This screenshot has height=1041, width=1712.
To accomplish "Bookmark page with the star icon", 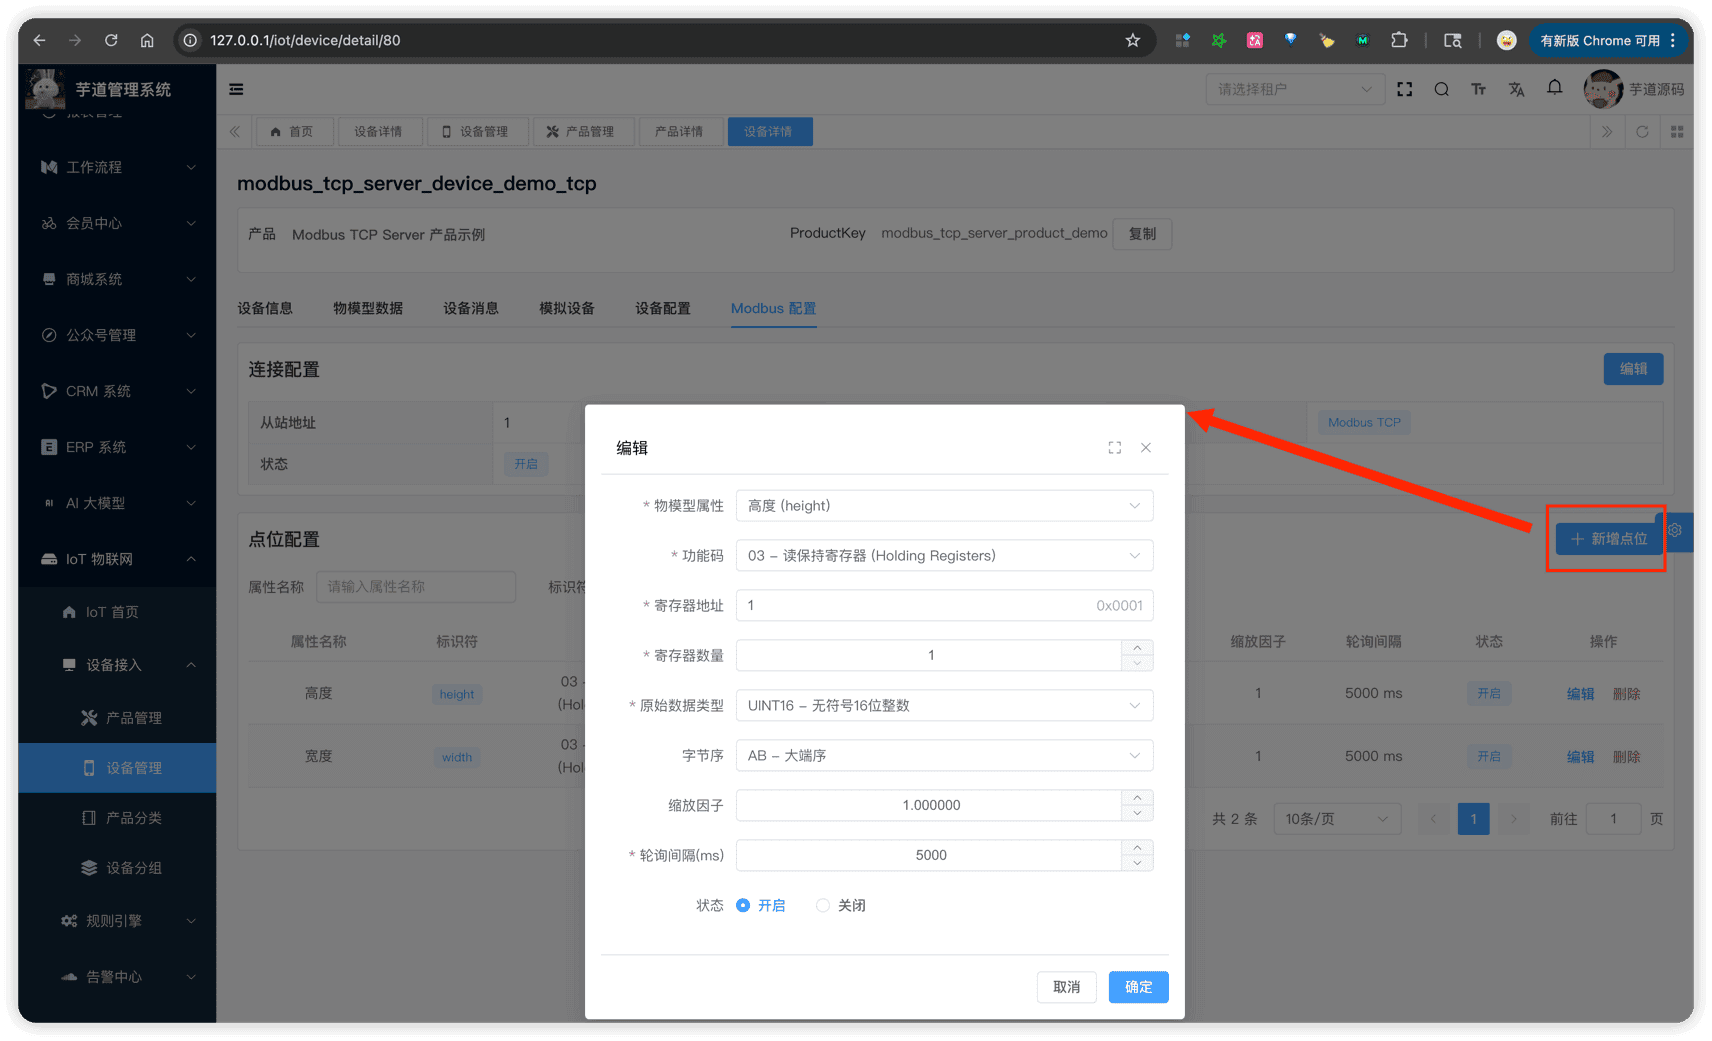I will coord(1132,40).
